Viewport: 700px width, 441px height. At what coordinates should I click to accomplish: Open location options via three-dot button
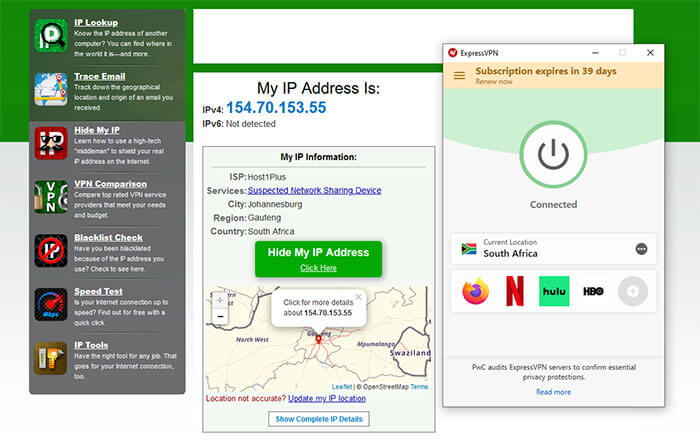click(x=642, y=249)
